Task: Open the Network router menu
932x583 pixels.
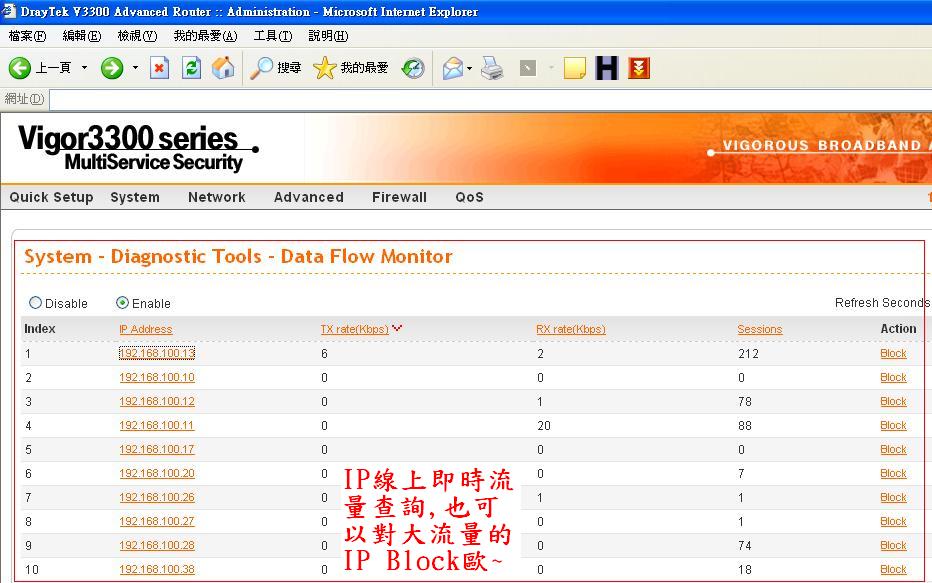Action: click(216, 197)
